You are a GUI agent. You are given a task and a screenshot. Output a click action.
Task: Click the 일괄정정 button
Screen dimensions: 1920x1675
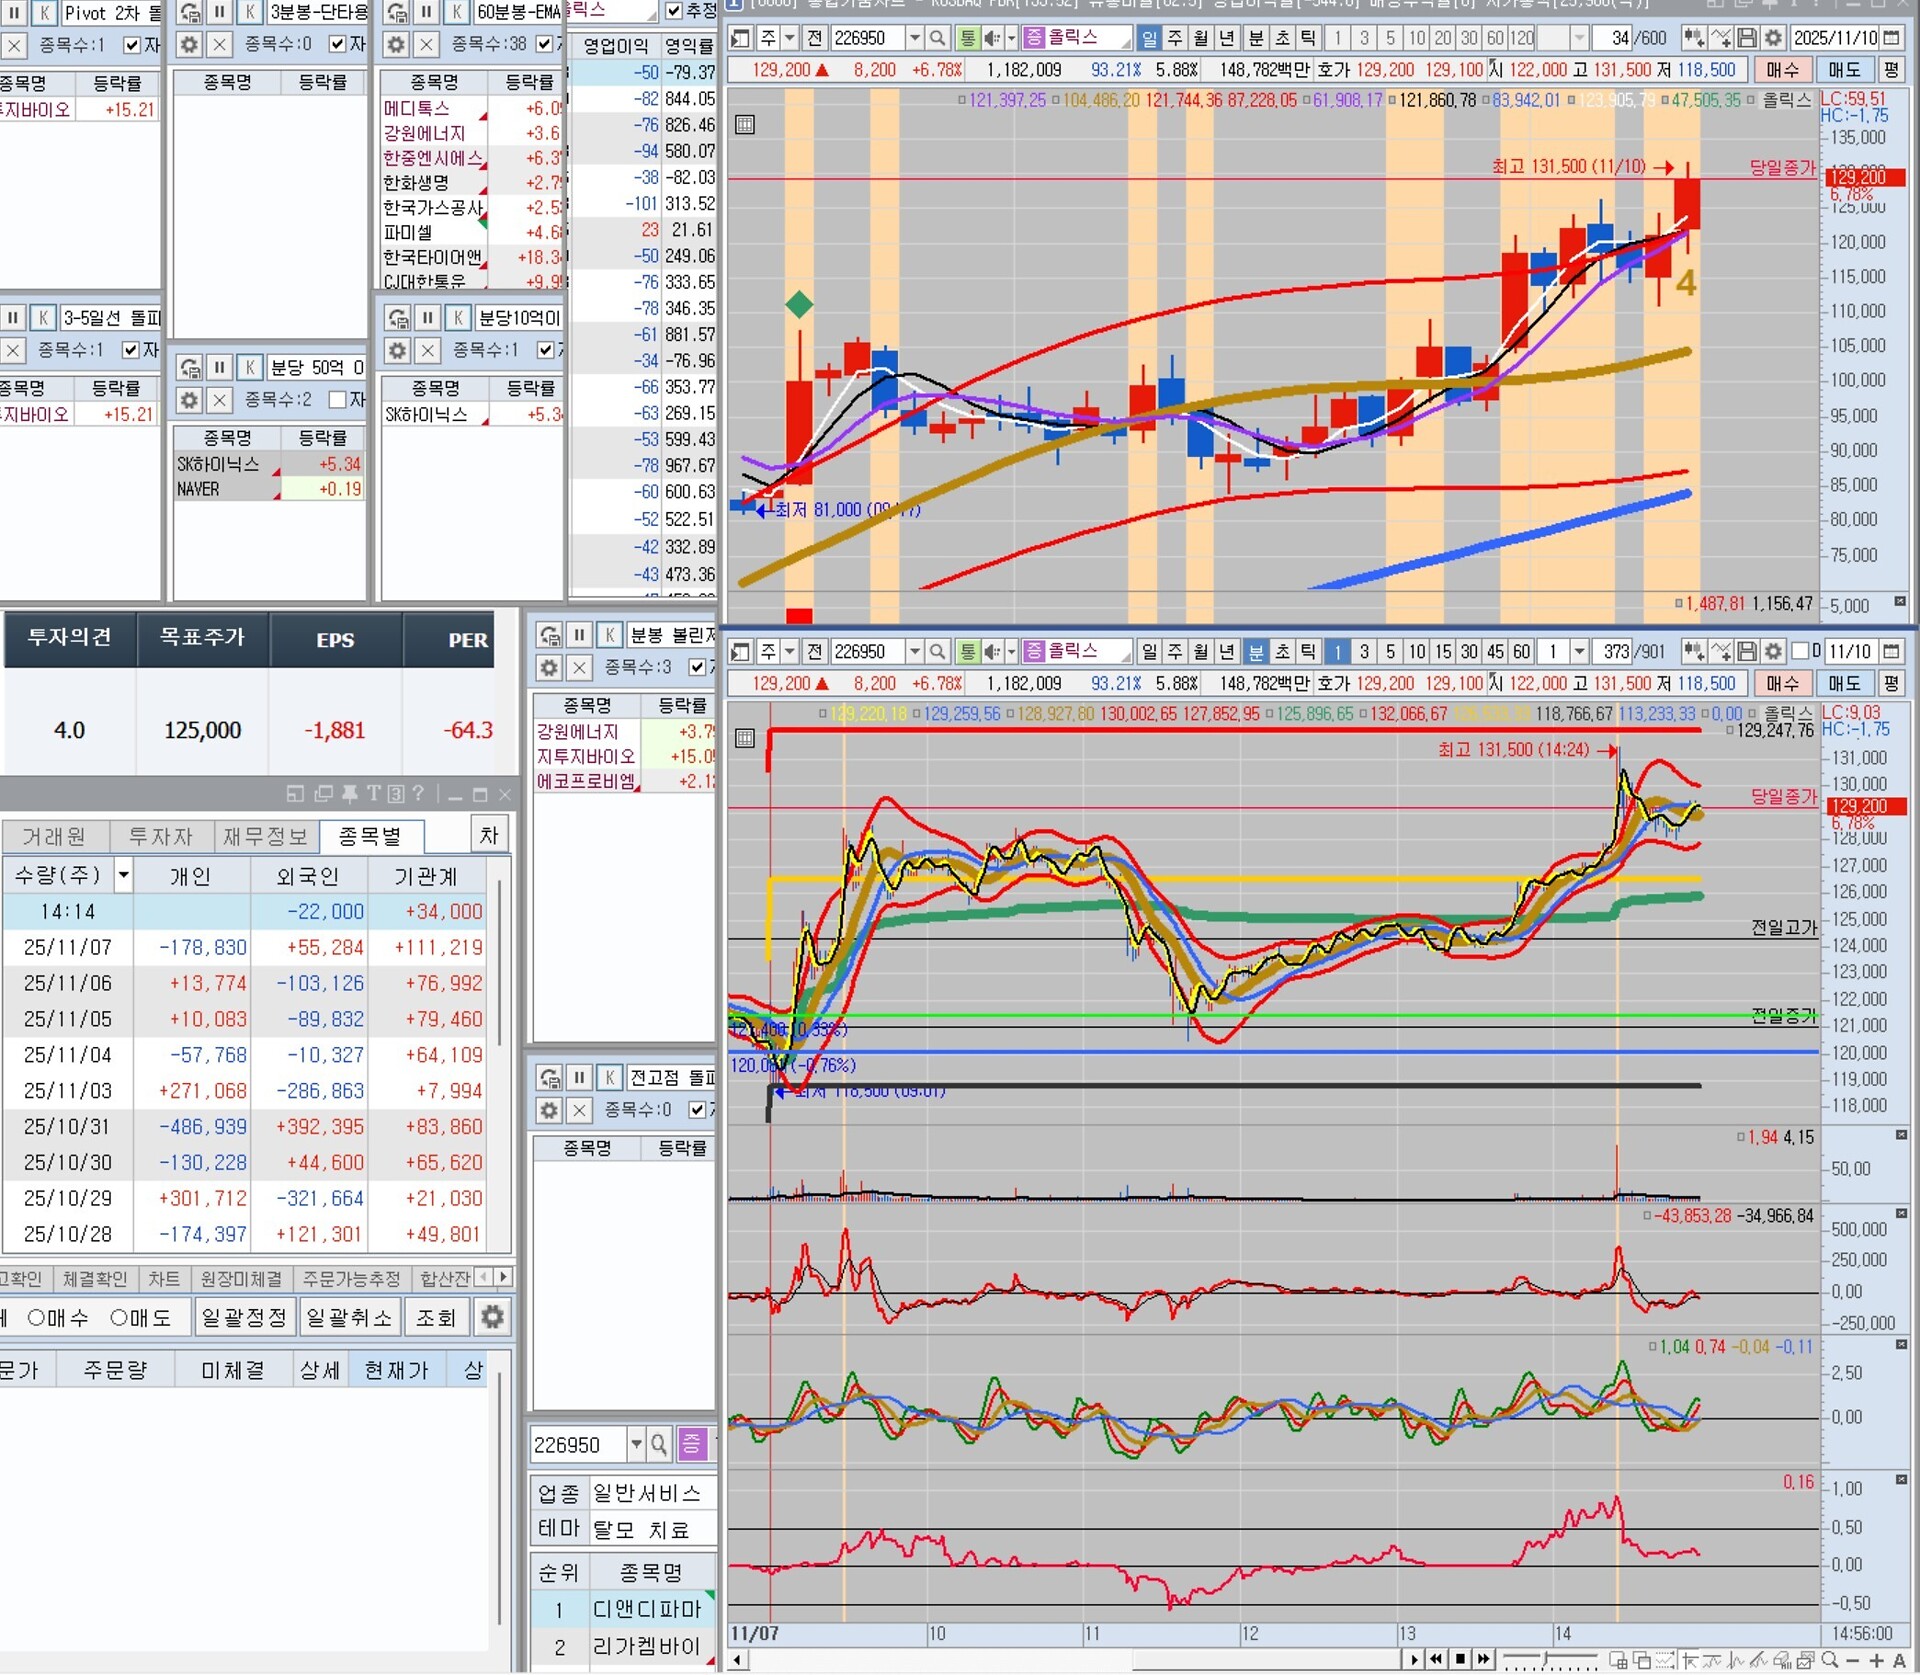[244, 1317]
